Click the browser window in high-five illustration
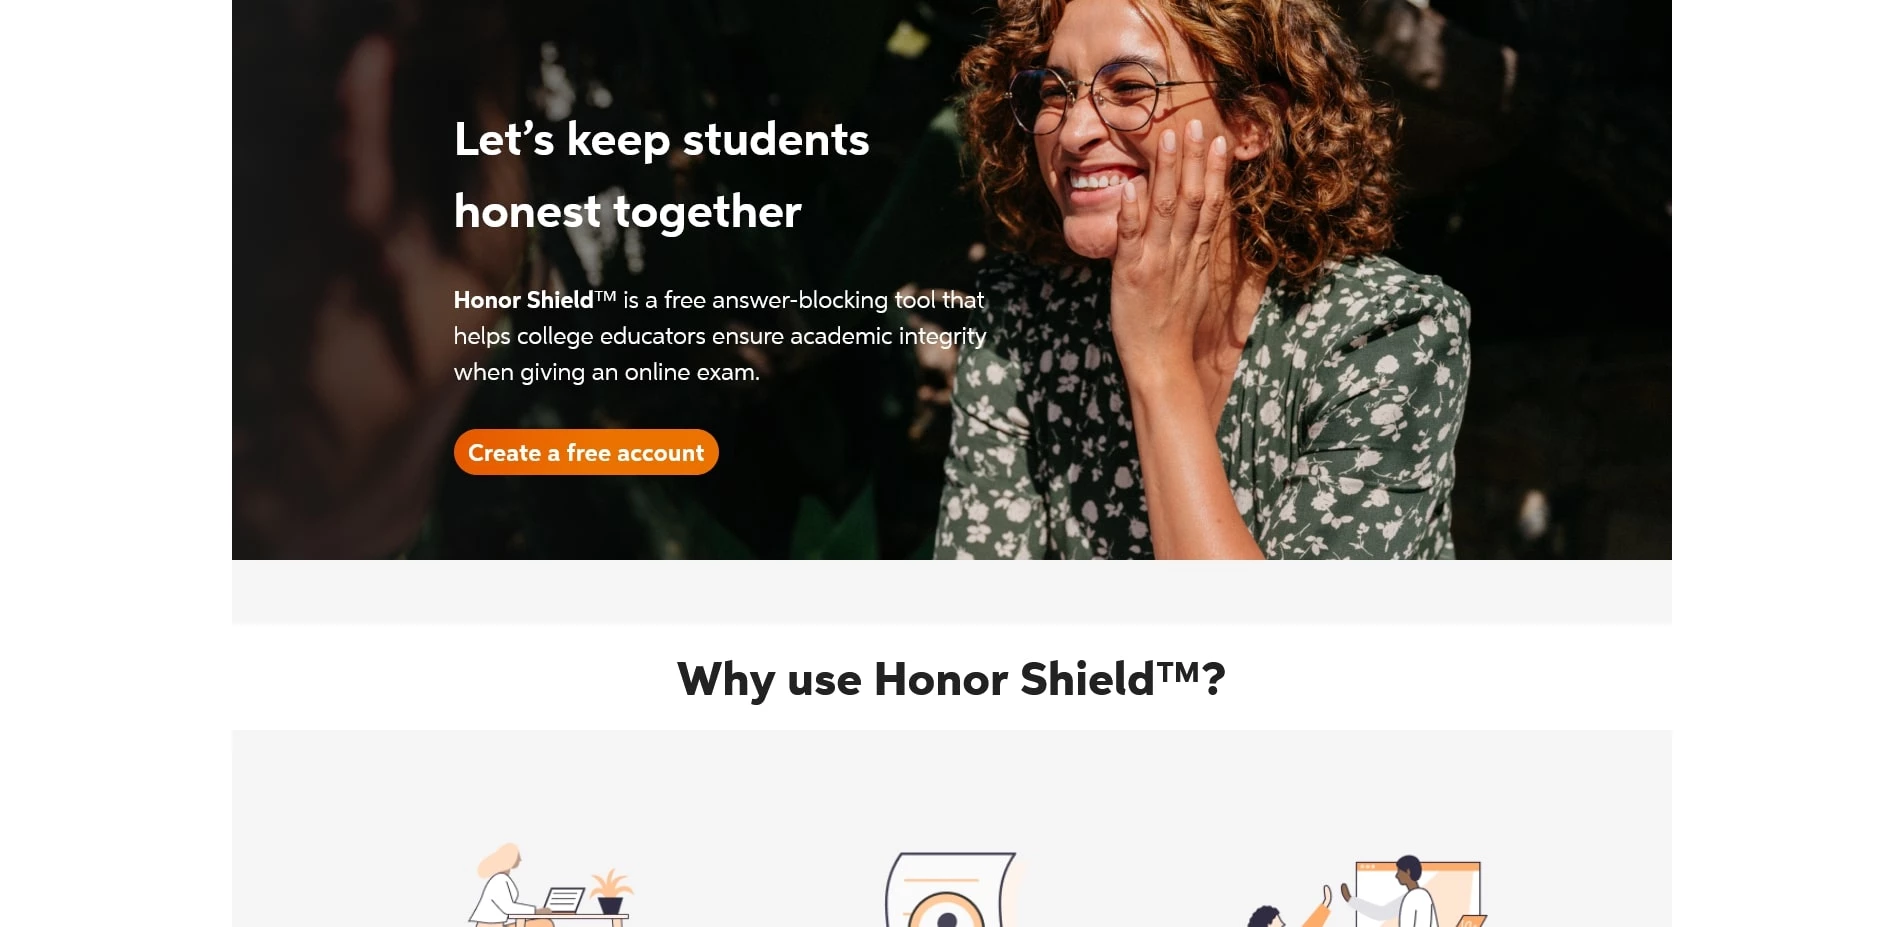The width and height of the screenshot is (1903, 927). [x=1420, y=893]
